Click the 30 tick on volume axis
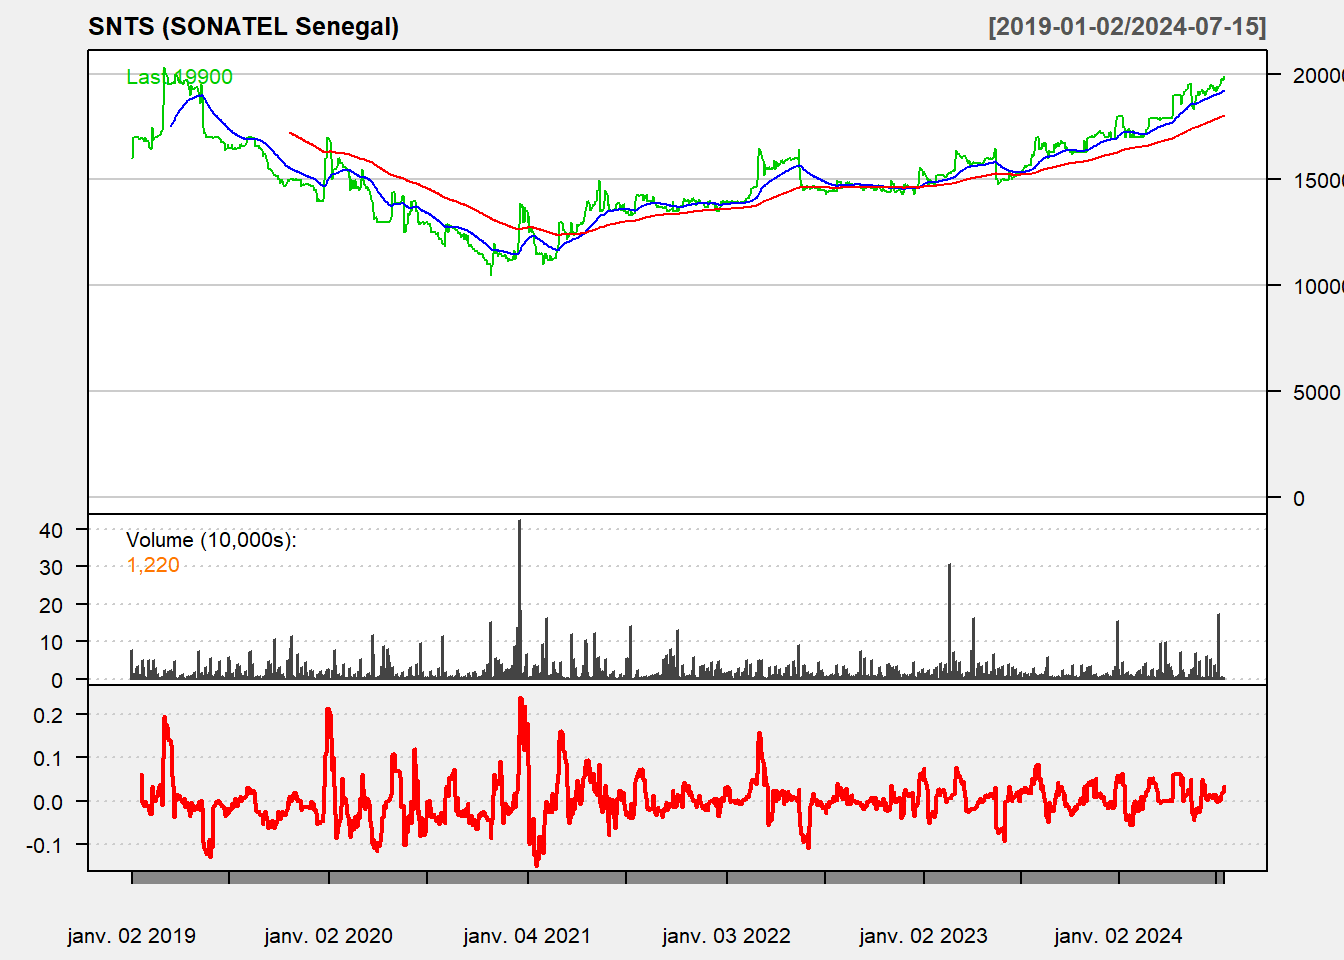 point(51,567)
